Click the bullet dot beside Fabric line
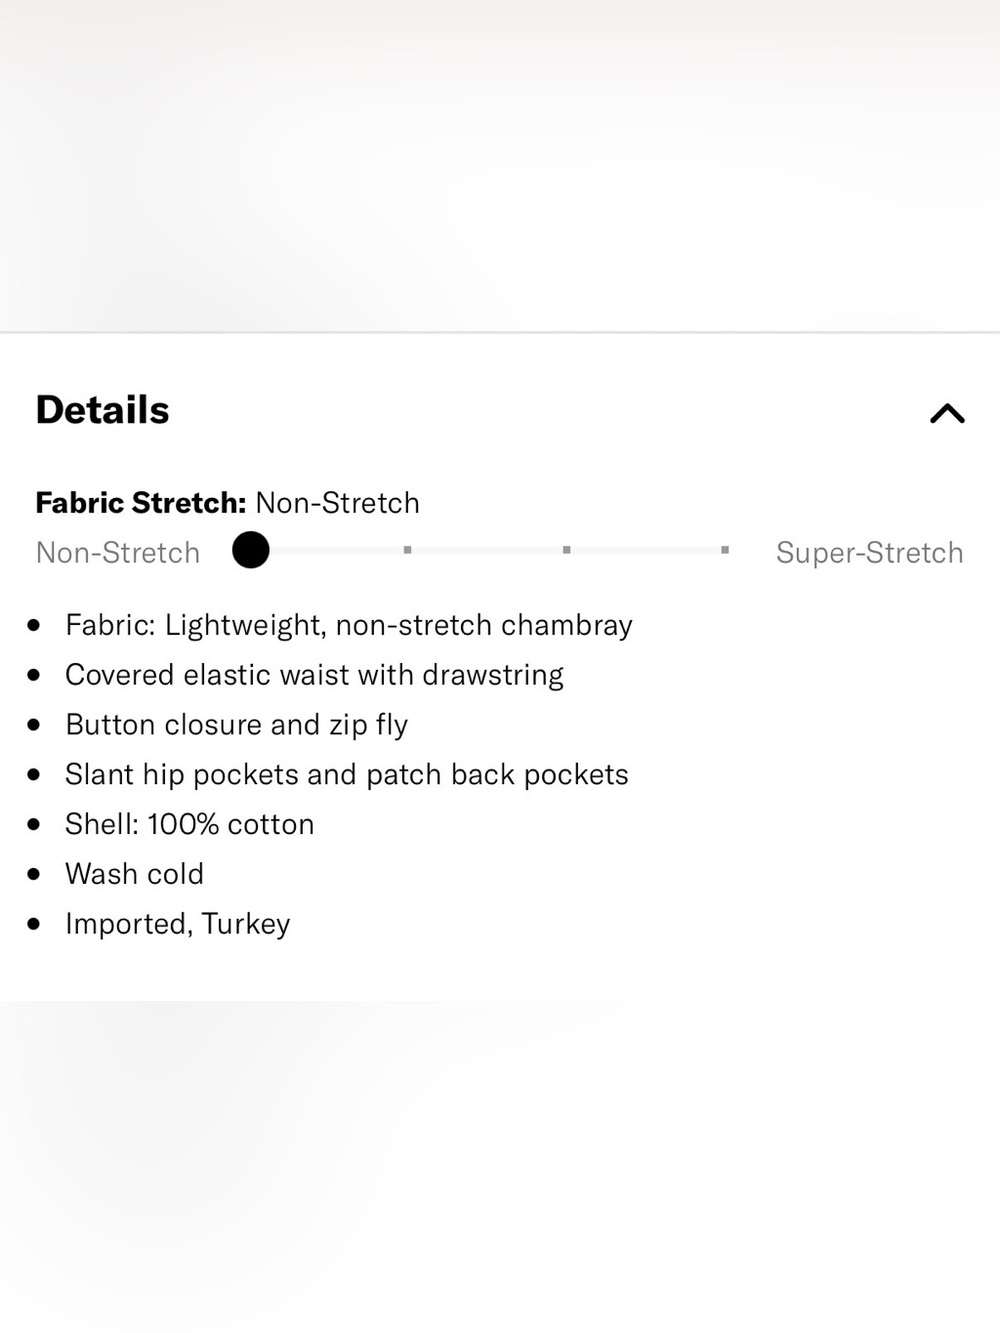Viewport: 1000px width, 1333px height. [x=35, y=625]
